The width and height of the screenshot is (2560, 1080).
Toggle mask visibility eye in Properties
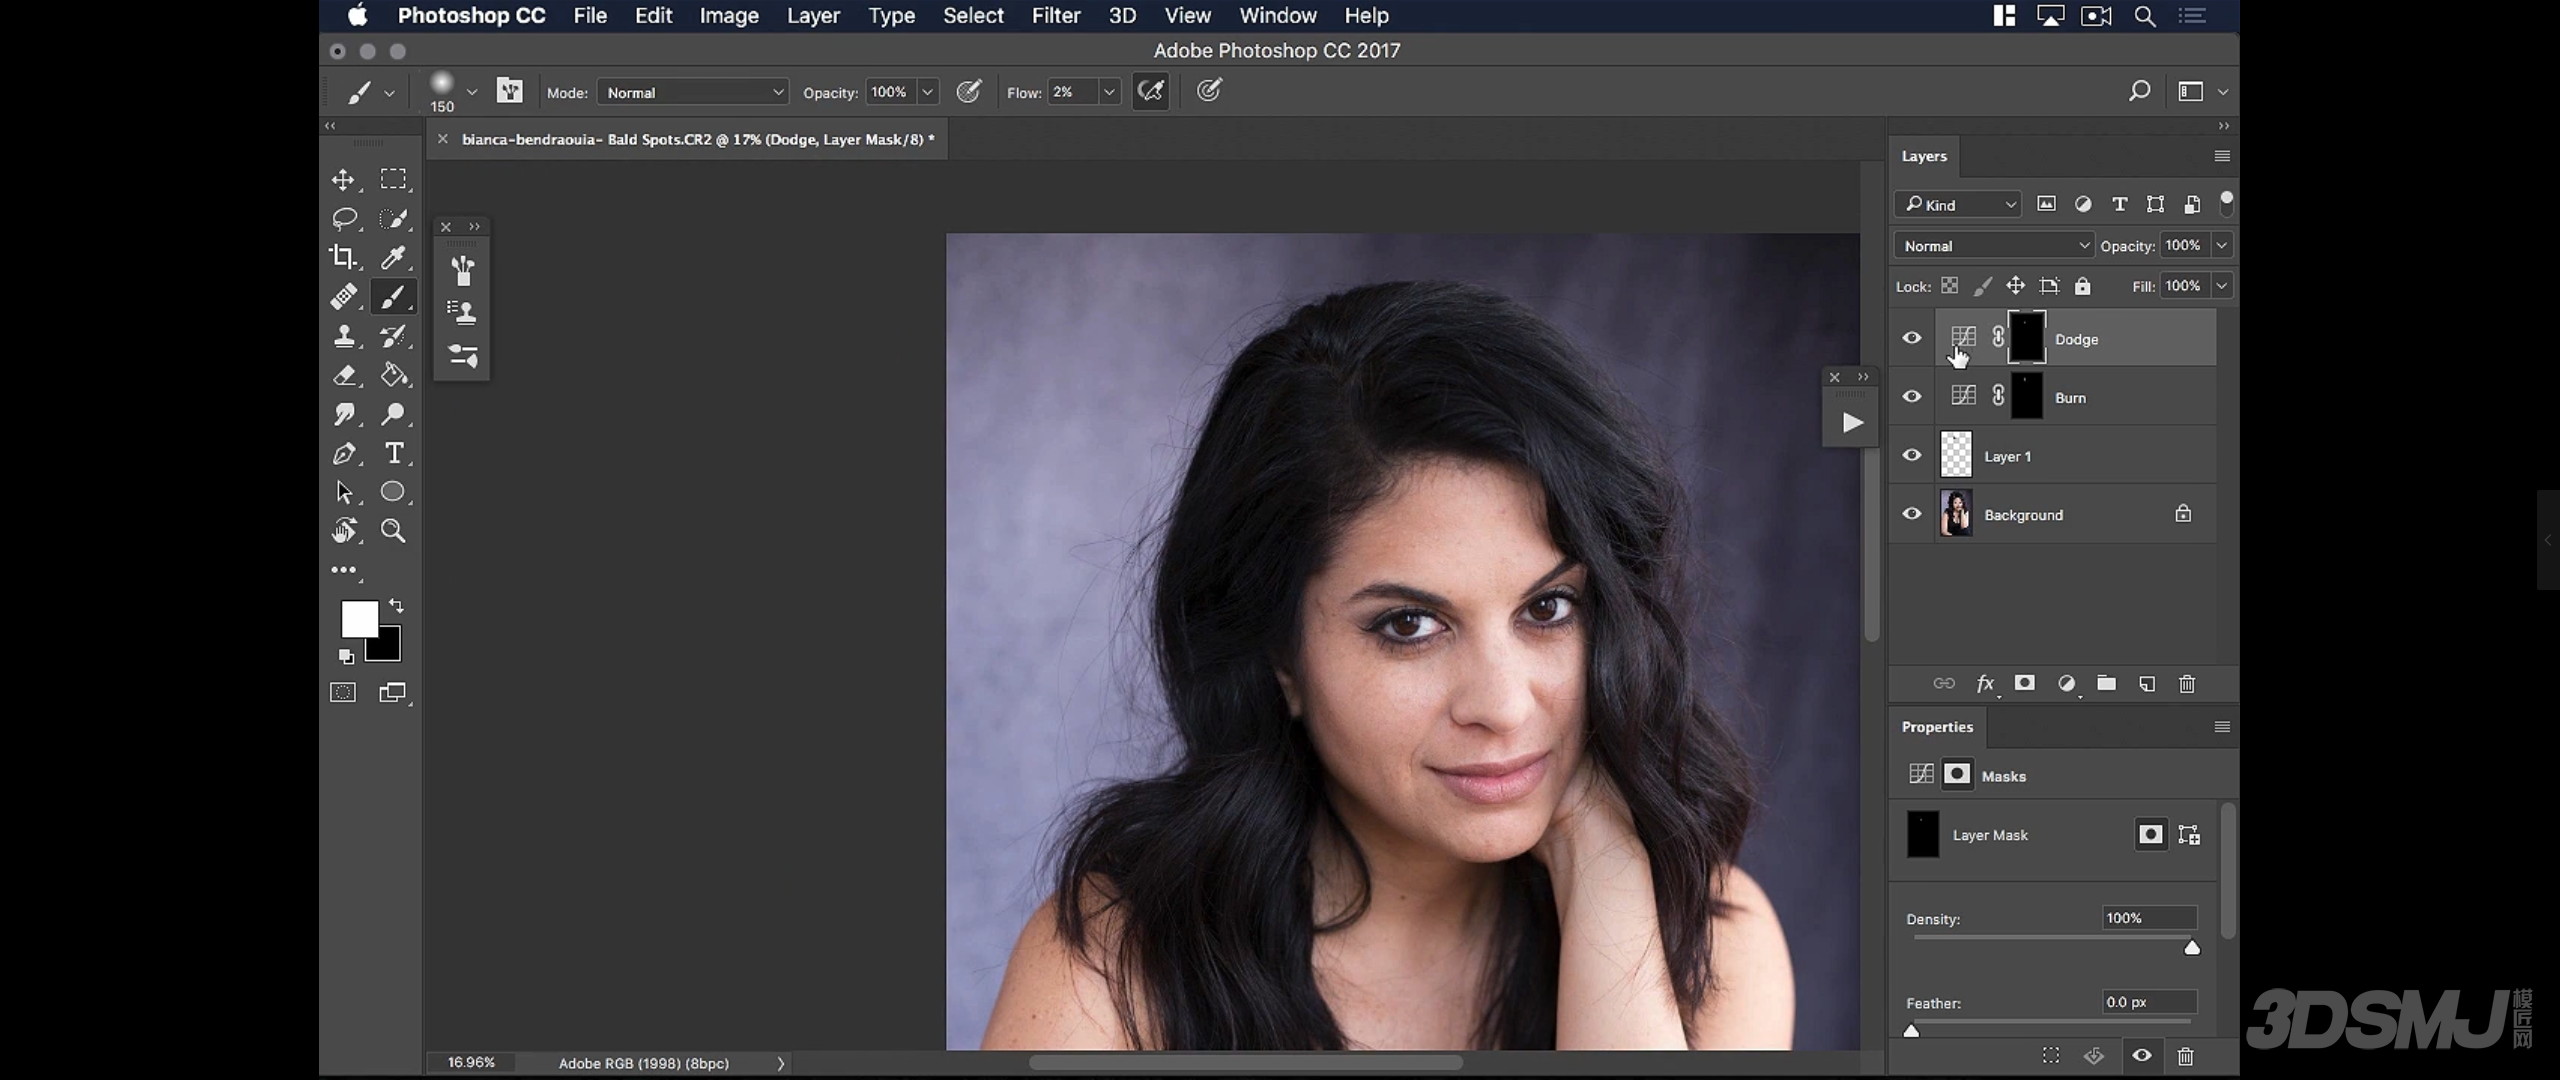(x=2141, y=1055)
